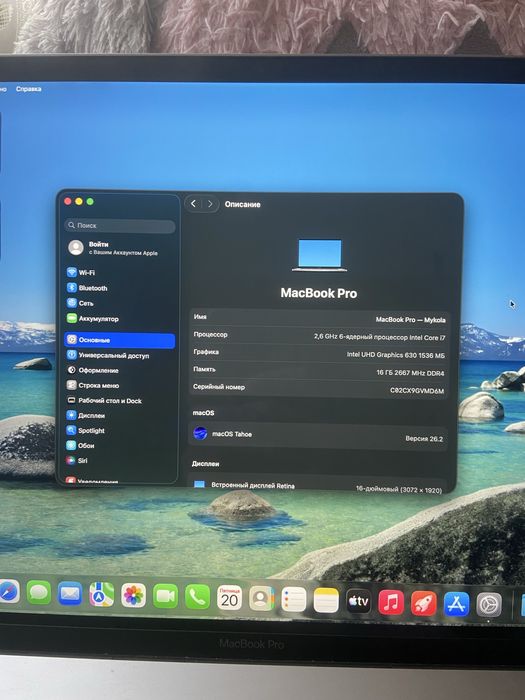Click the Версия 26.2 text
The width and height of the screenshot is (525, 700).
point(424,439)
